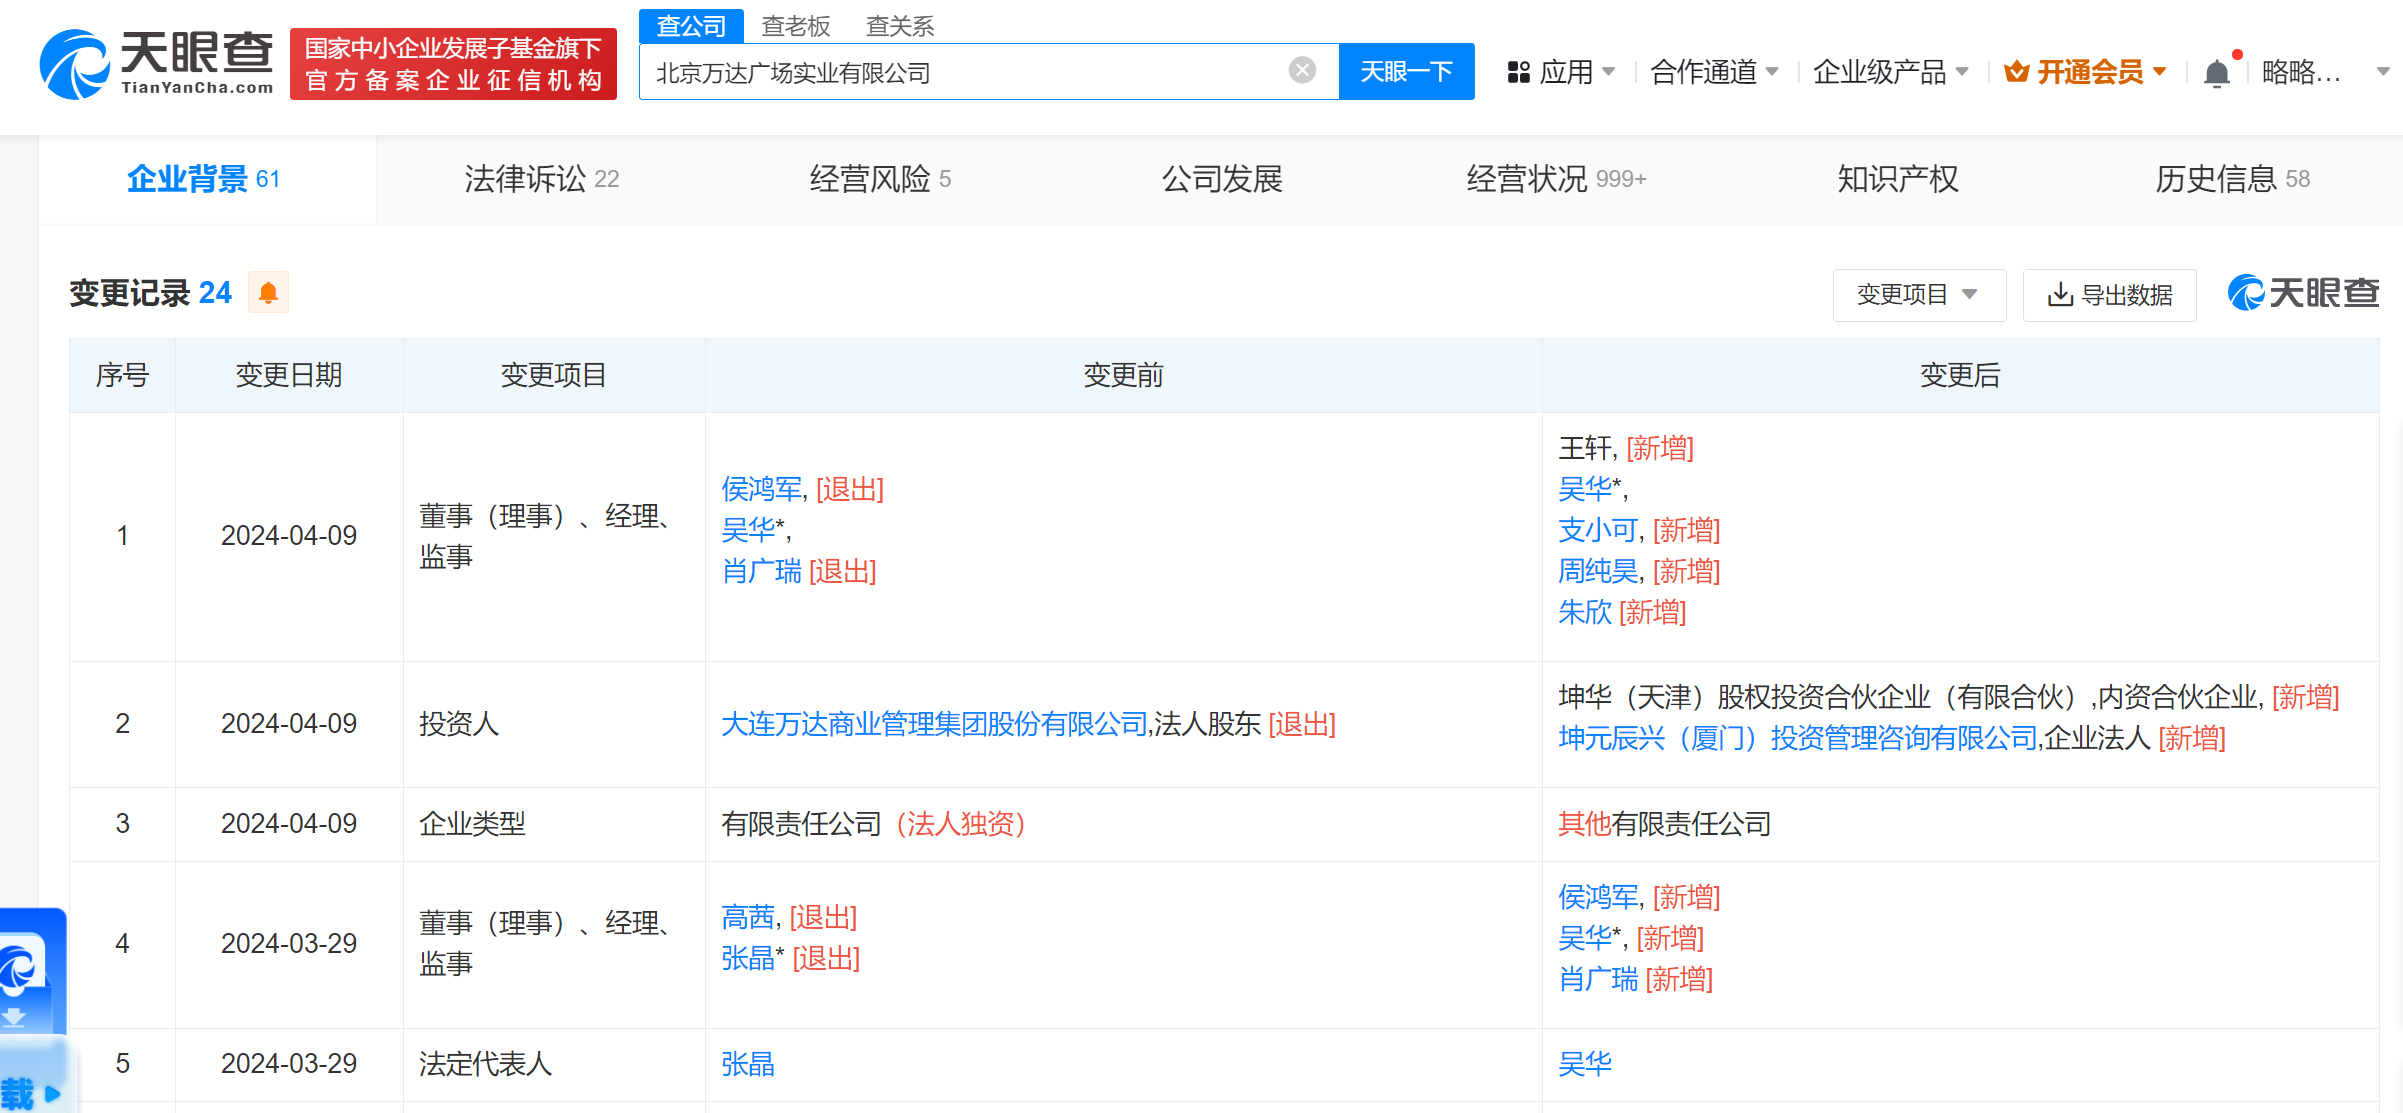
Task: Open the notification bell in header
Action: click(x=2216, y=73)
